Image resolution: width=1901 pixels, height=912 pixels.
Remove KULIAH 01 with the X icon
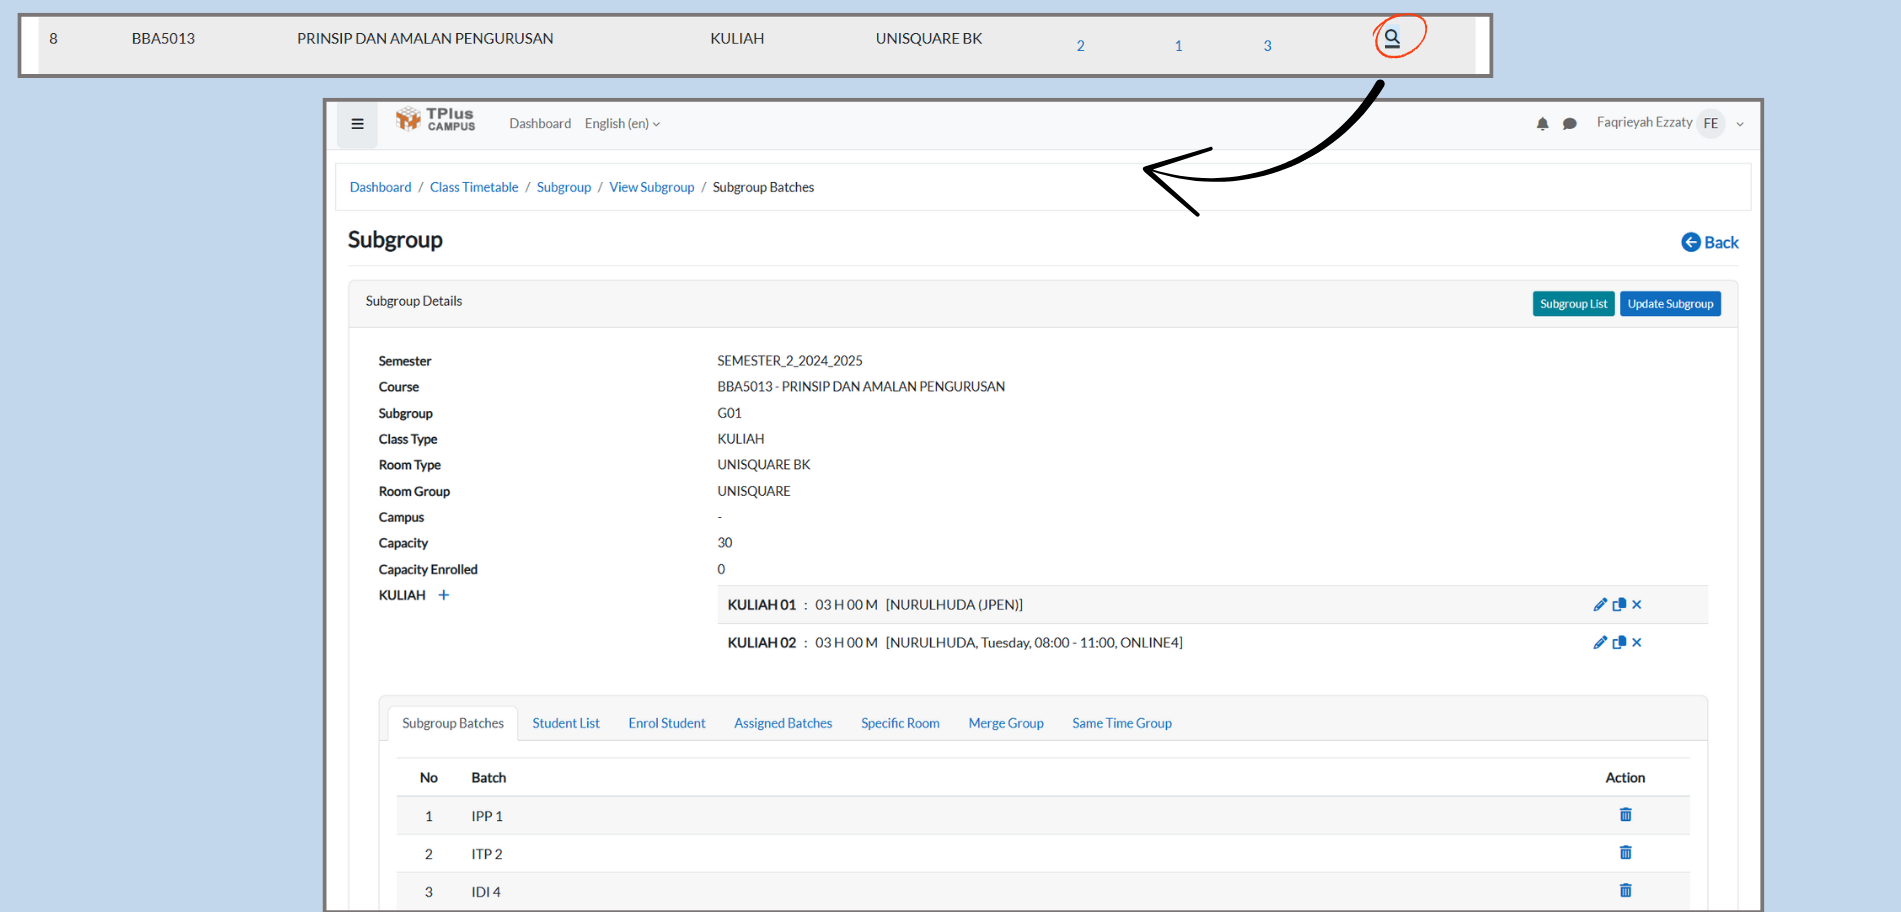[x=1637, y=605]
